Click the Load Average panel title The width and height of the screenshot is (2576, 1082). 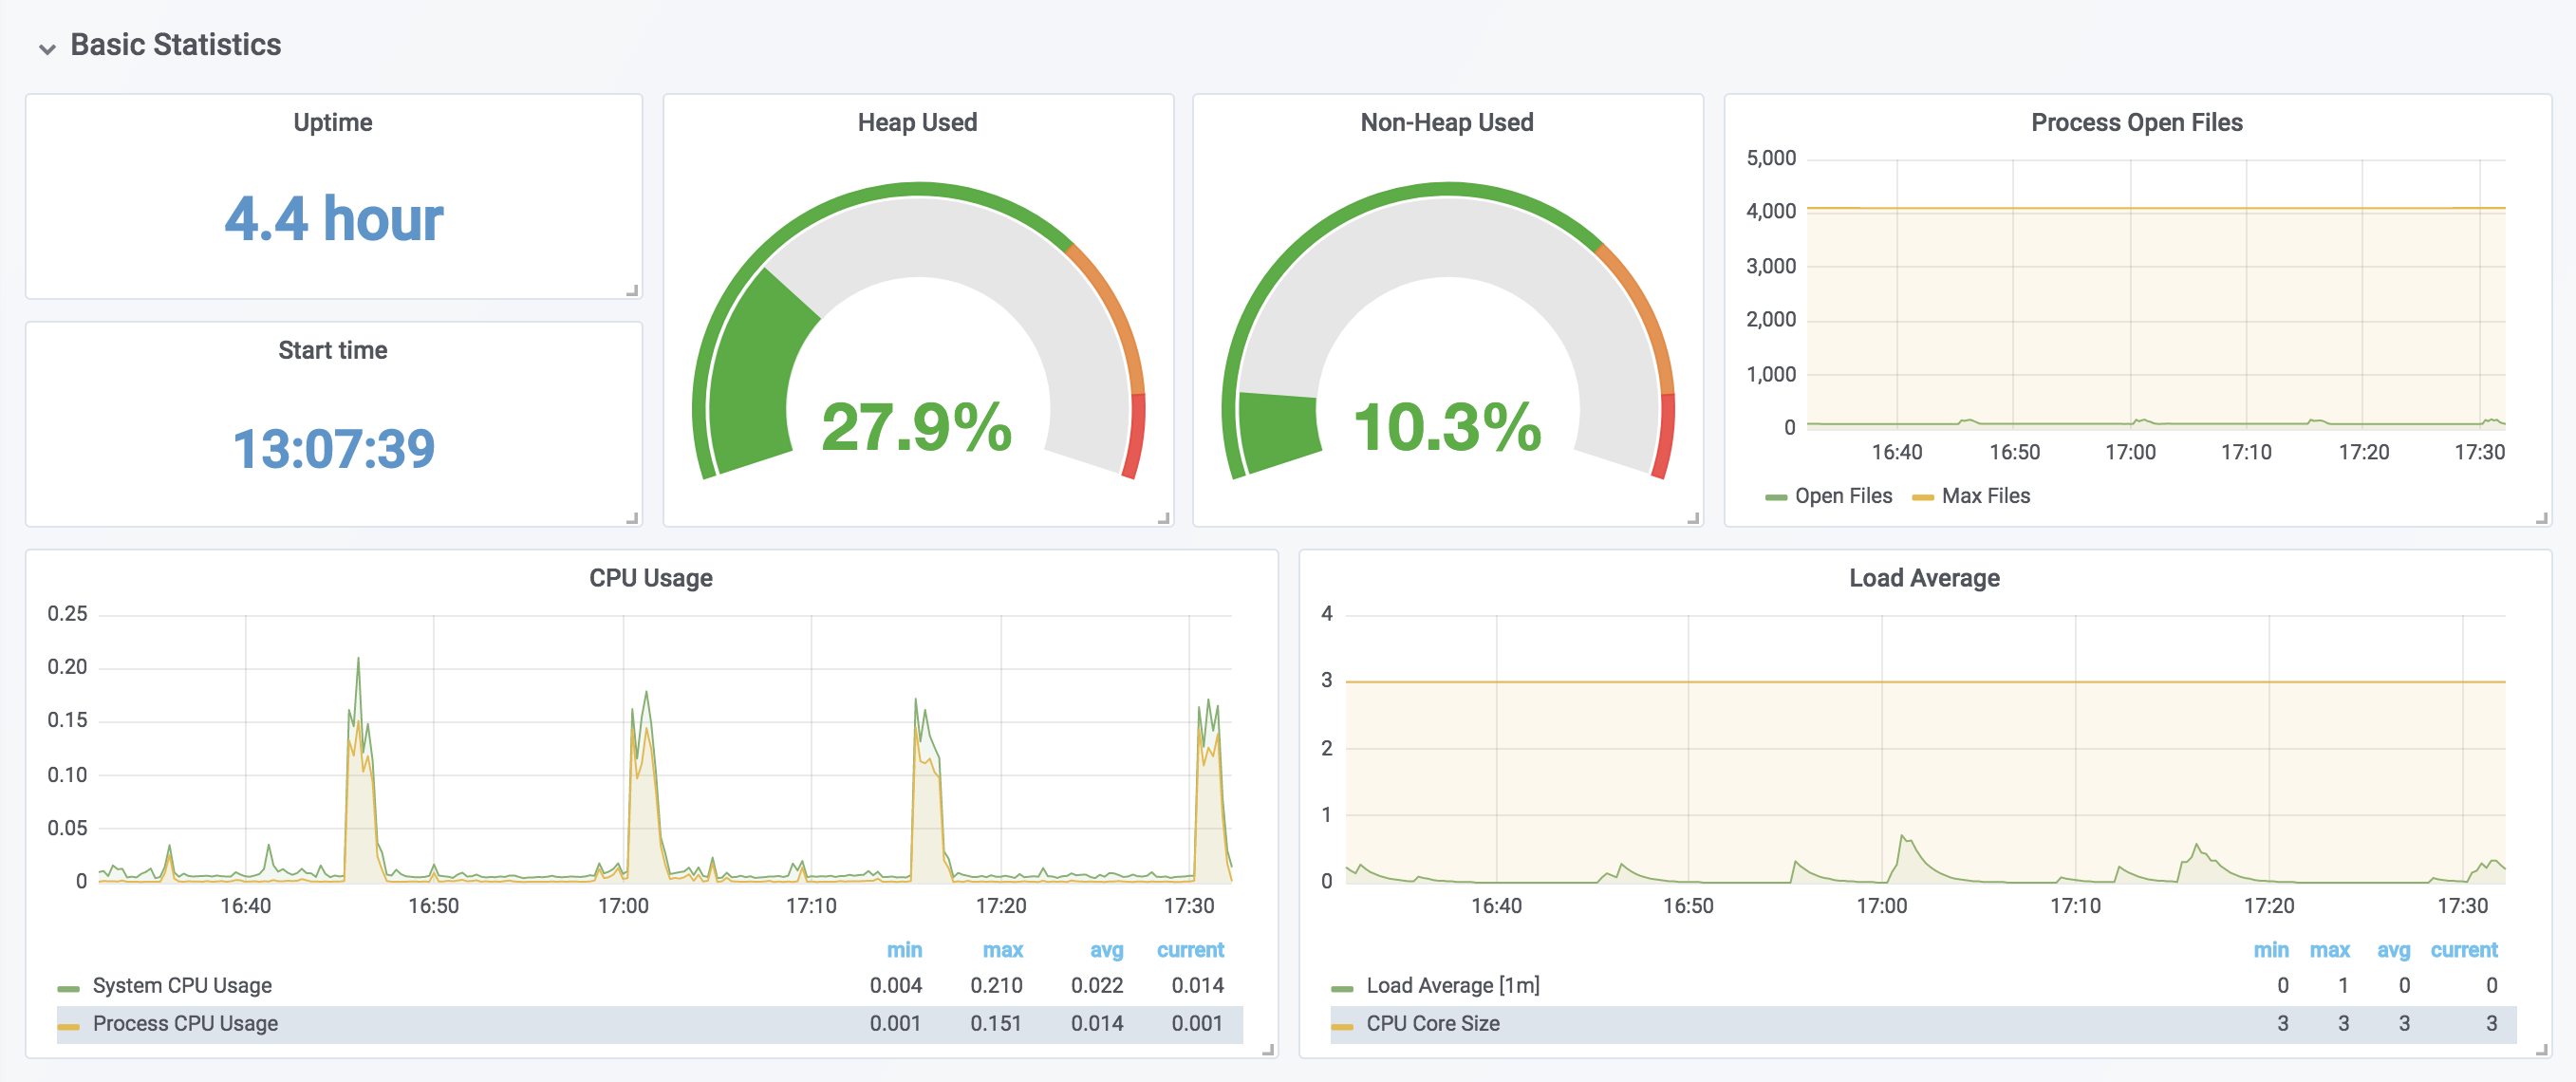1923,578
